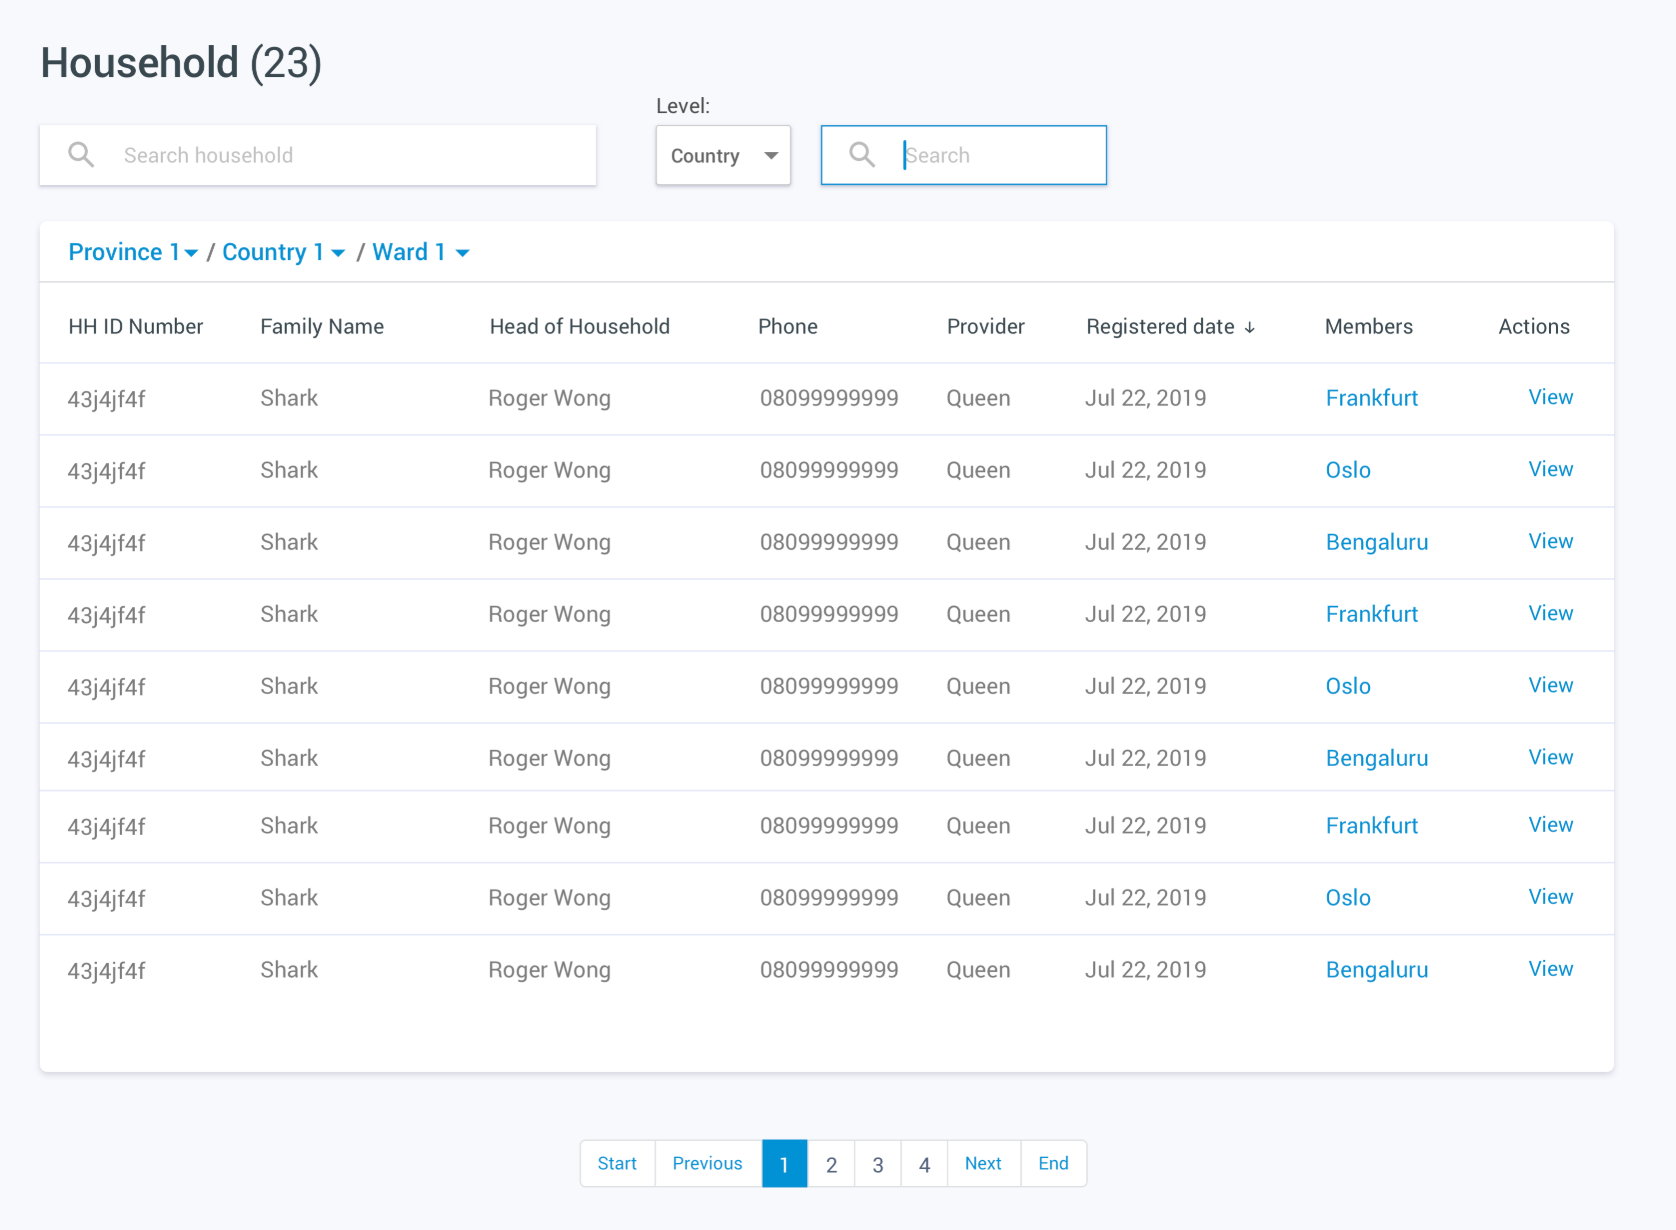The height and width of the screenshot is (1230, 1676).
Task: Open Frankfurt members in the first row
Action: tap(1371, 398)
